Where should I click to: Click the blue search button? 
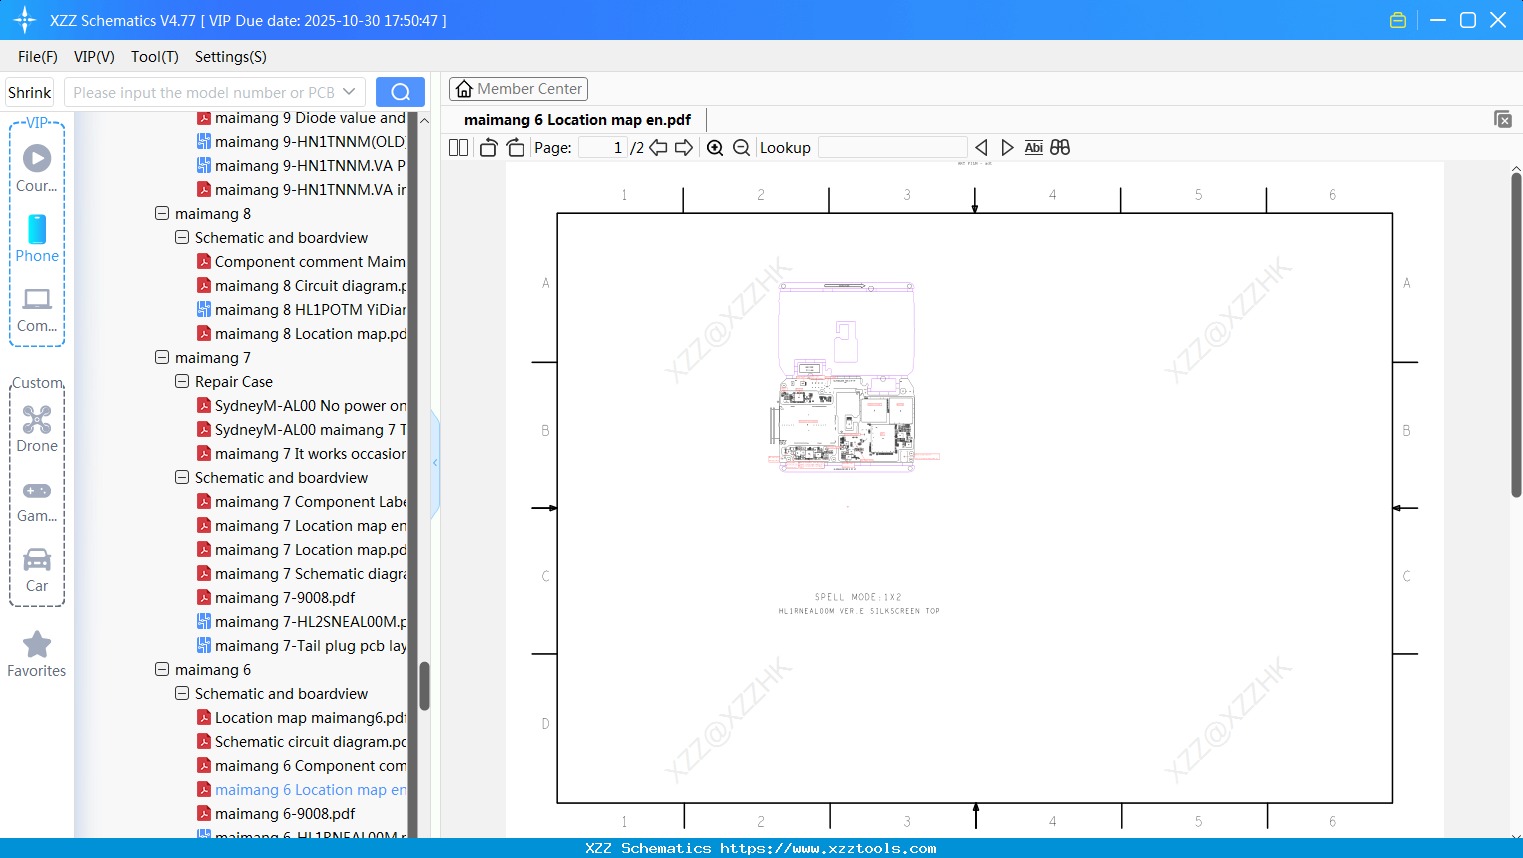click(400, 92)
